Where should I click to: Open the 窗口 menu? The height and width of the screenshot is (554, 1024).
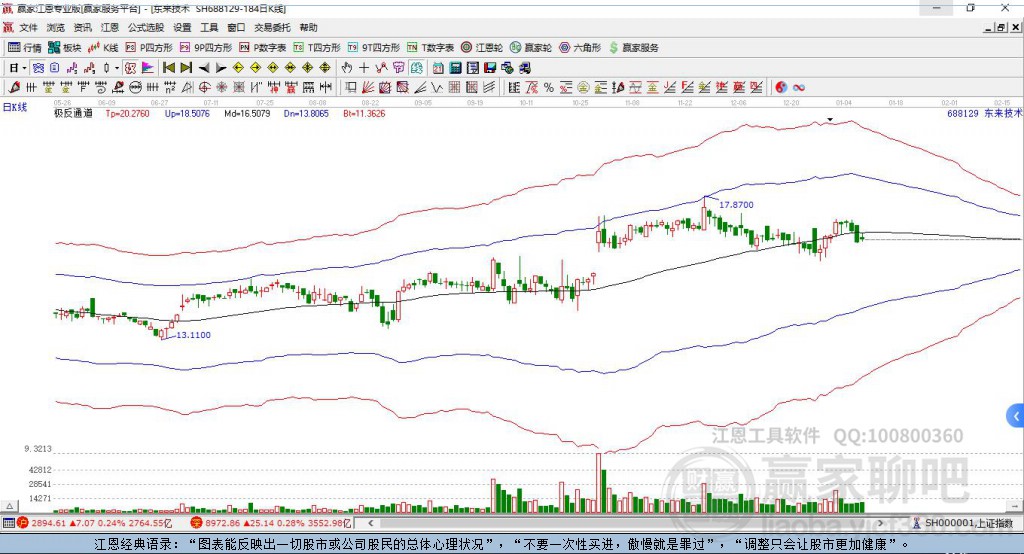(236, 27)
